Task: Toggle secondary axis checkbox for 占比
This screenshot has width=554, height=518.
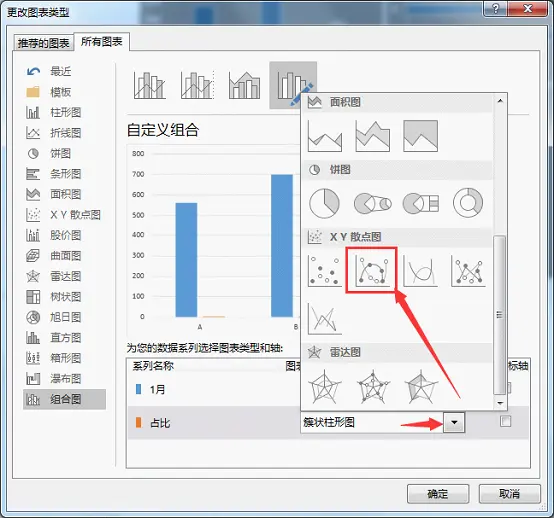Action: click(506, 421)
